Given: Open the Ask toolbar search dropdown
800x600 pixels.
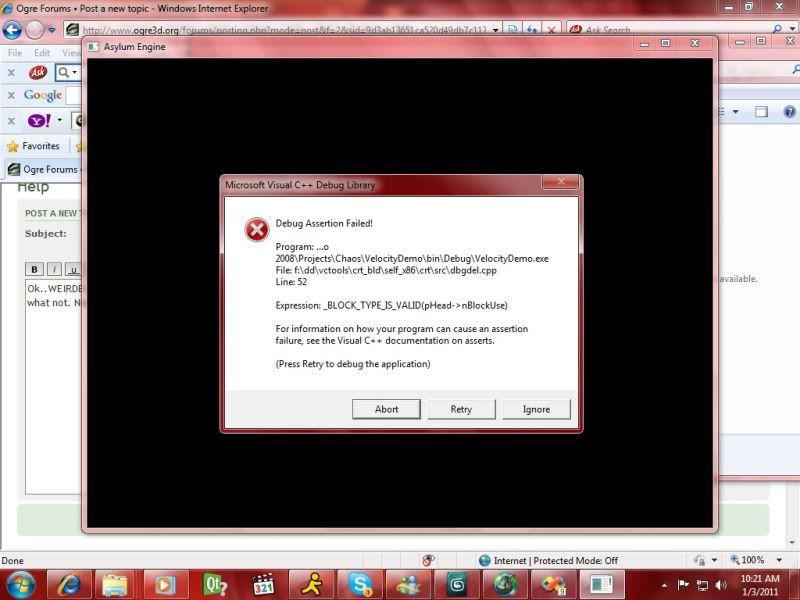Looking at the screenshot, I should 75,72.
